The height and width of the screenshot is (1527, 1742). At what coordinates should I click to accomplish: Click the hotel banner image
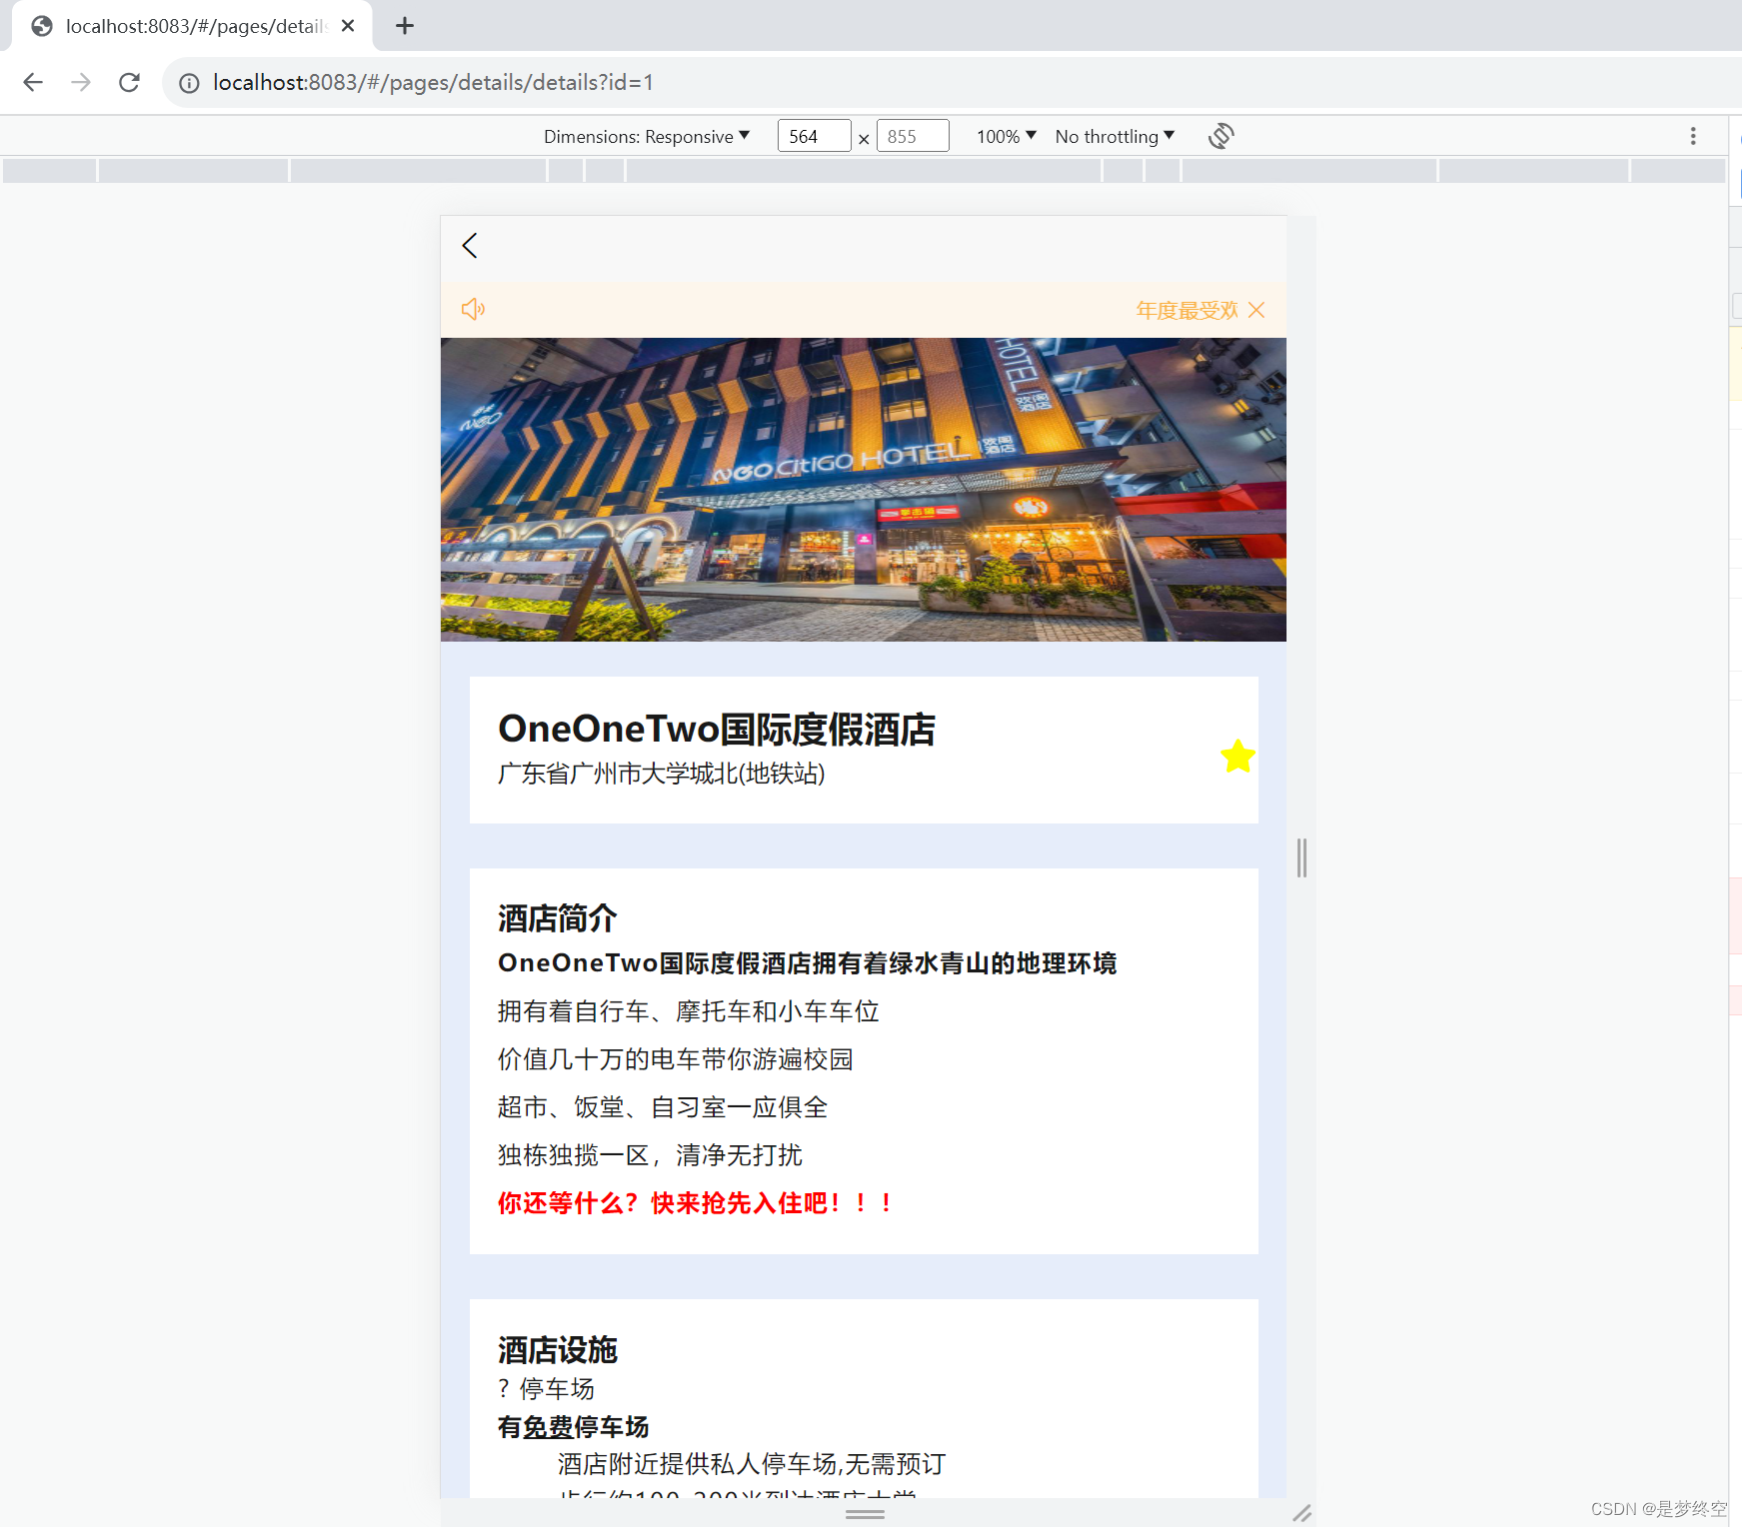coord(863,489)
